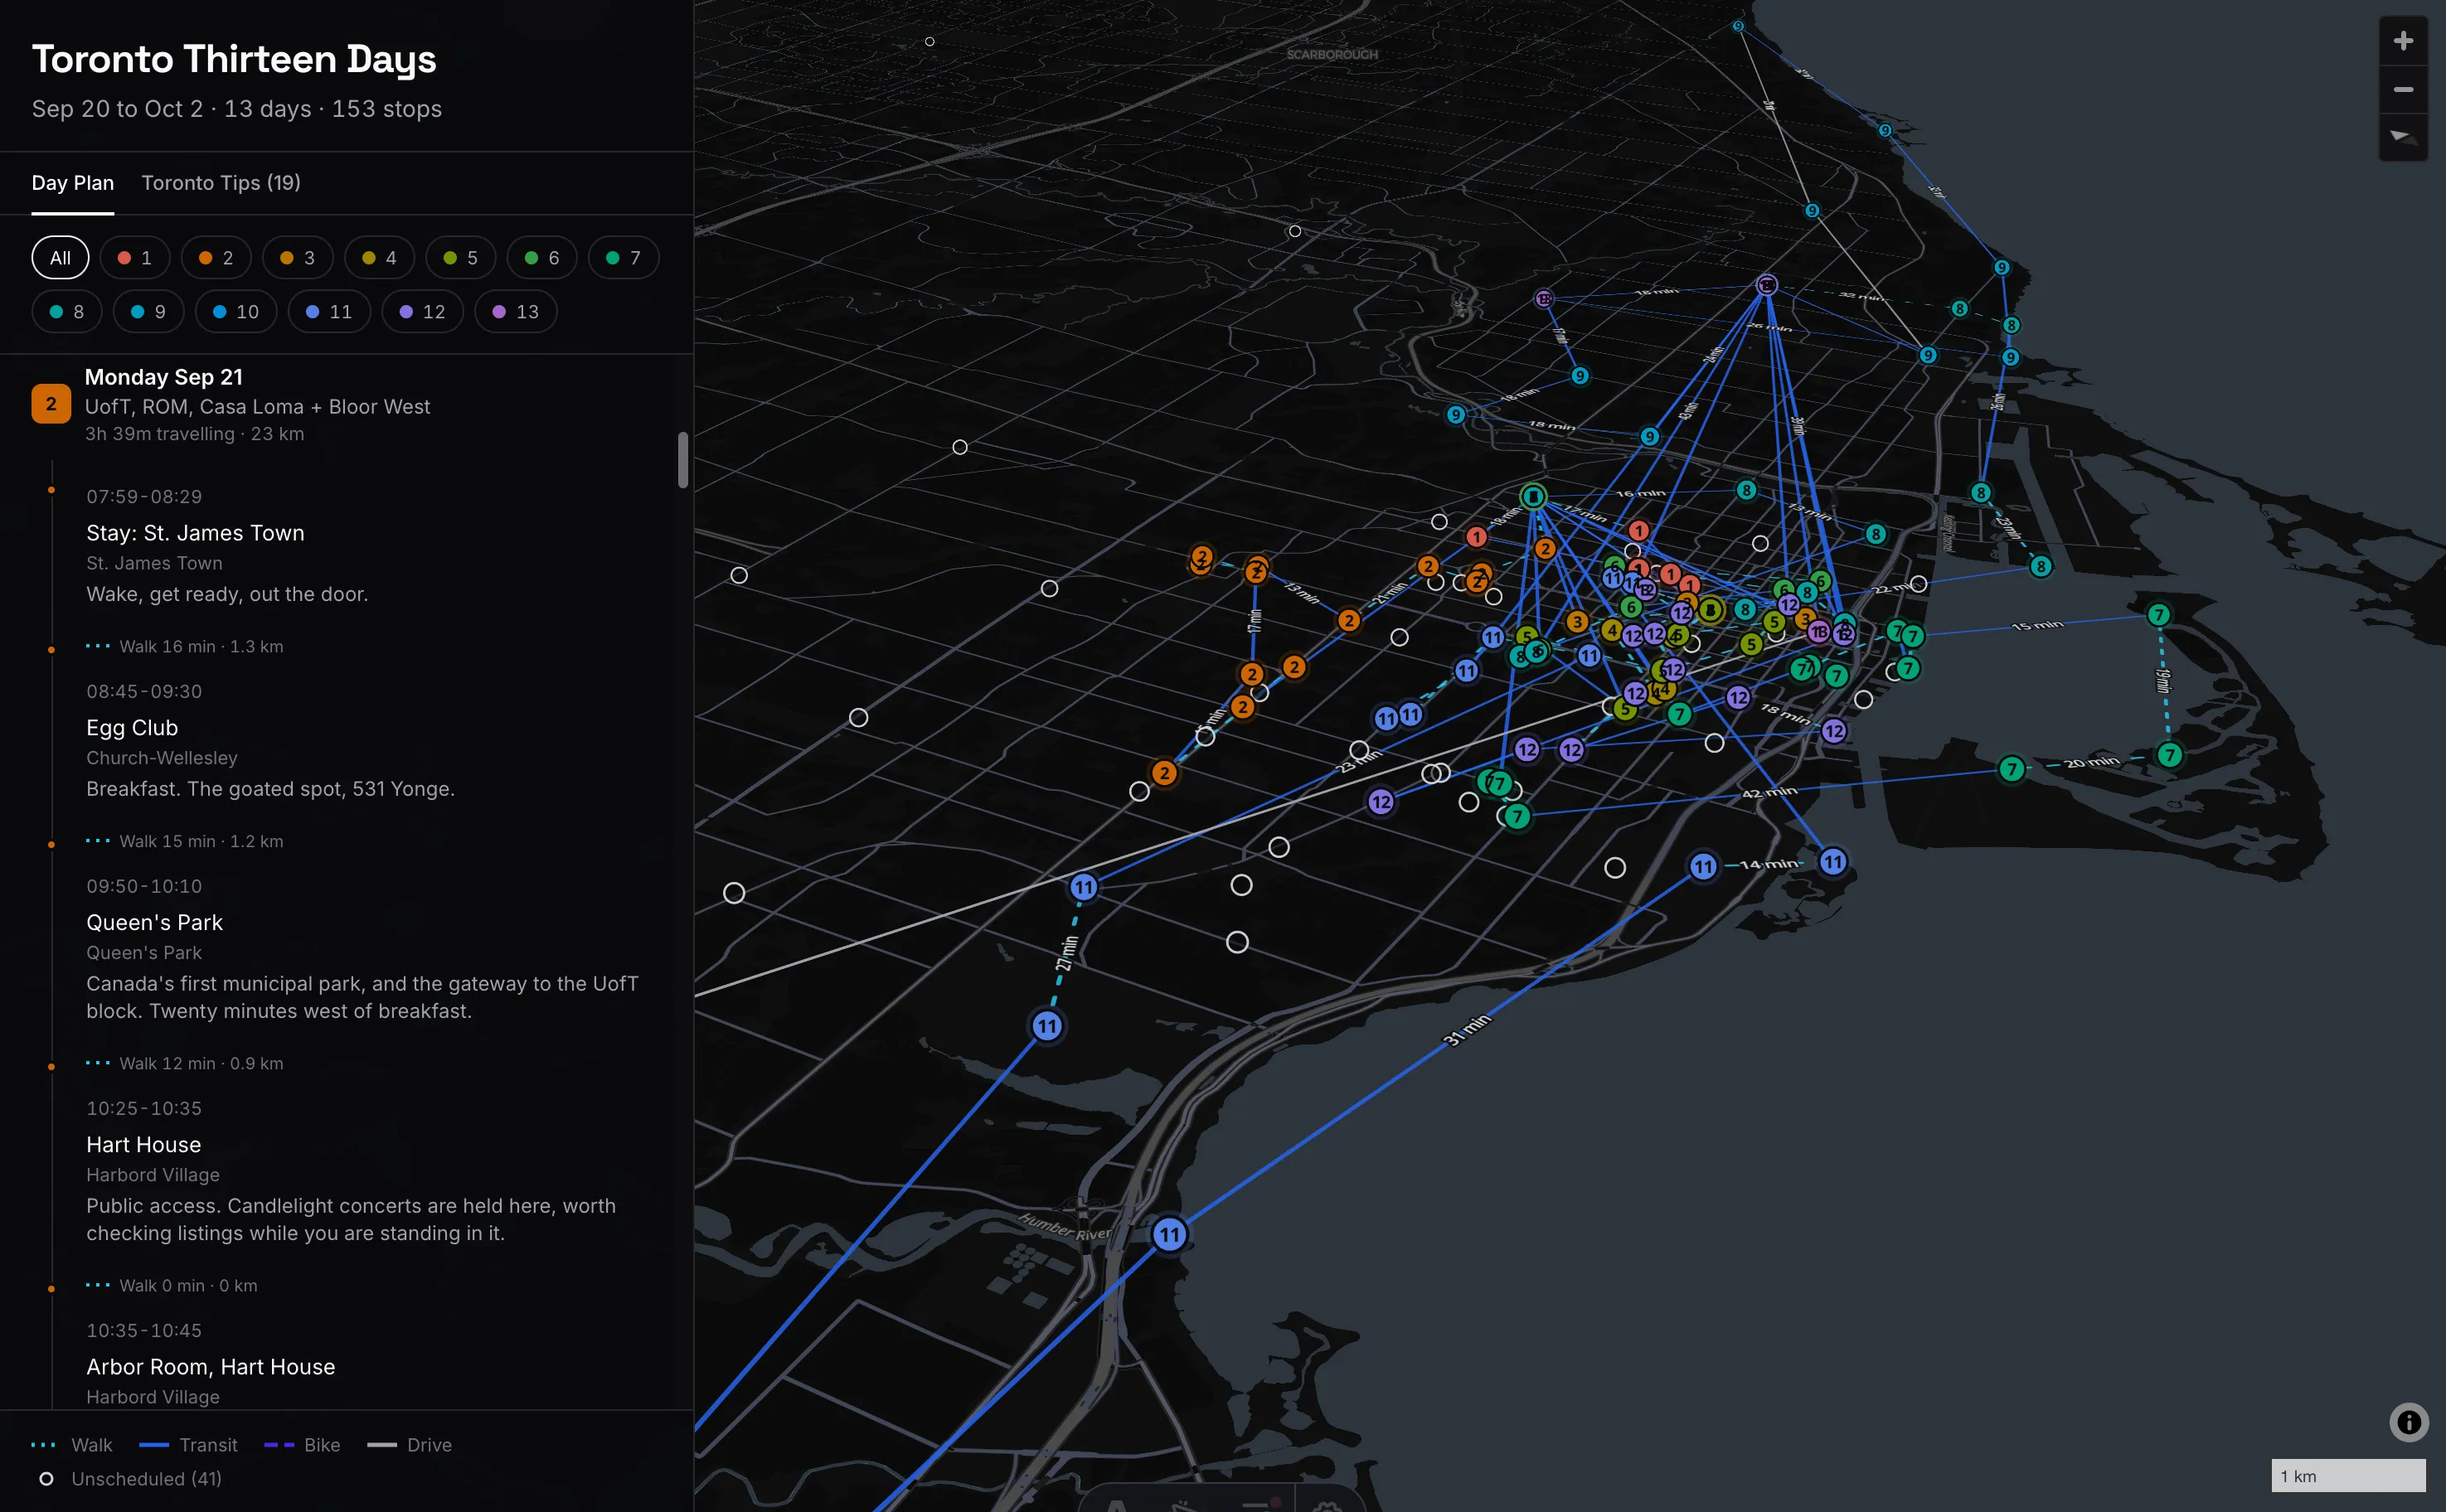The image size is (2446, 1512).
Task: Filter to day 3 chip
Action: tap(297, 258)
